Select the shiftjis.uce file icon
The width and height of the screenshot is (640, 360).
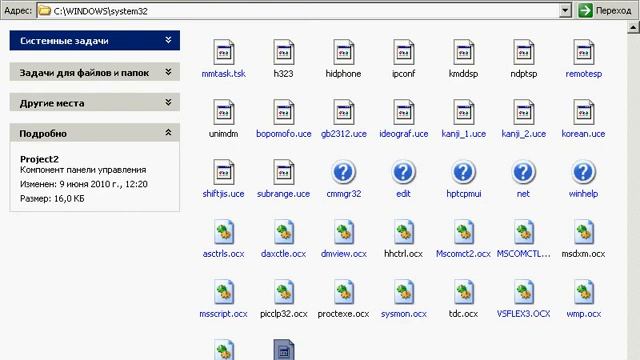pyautogui.click(x=224, y=172)
